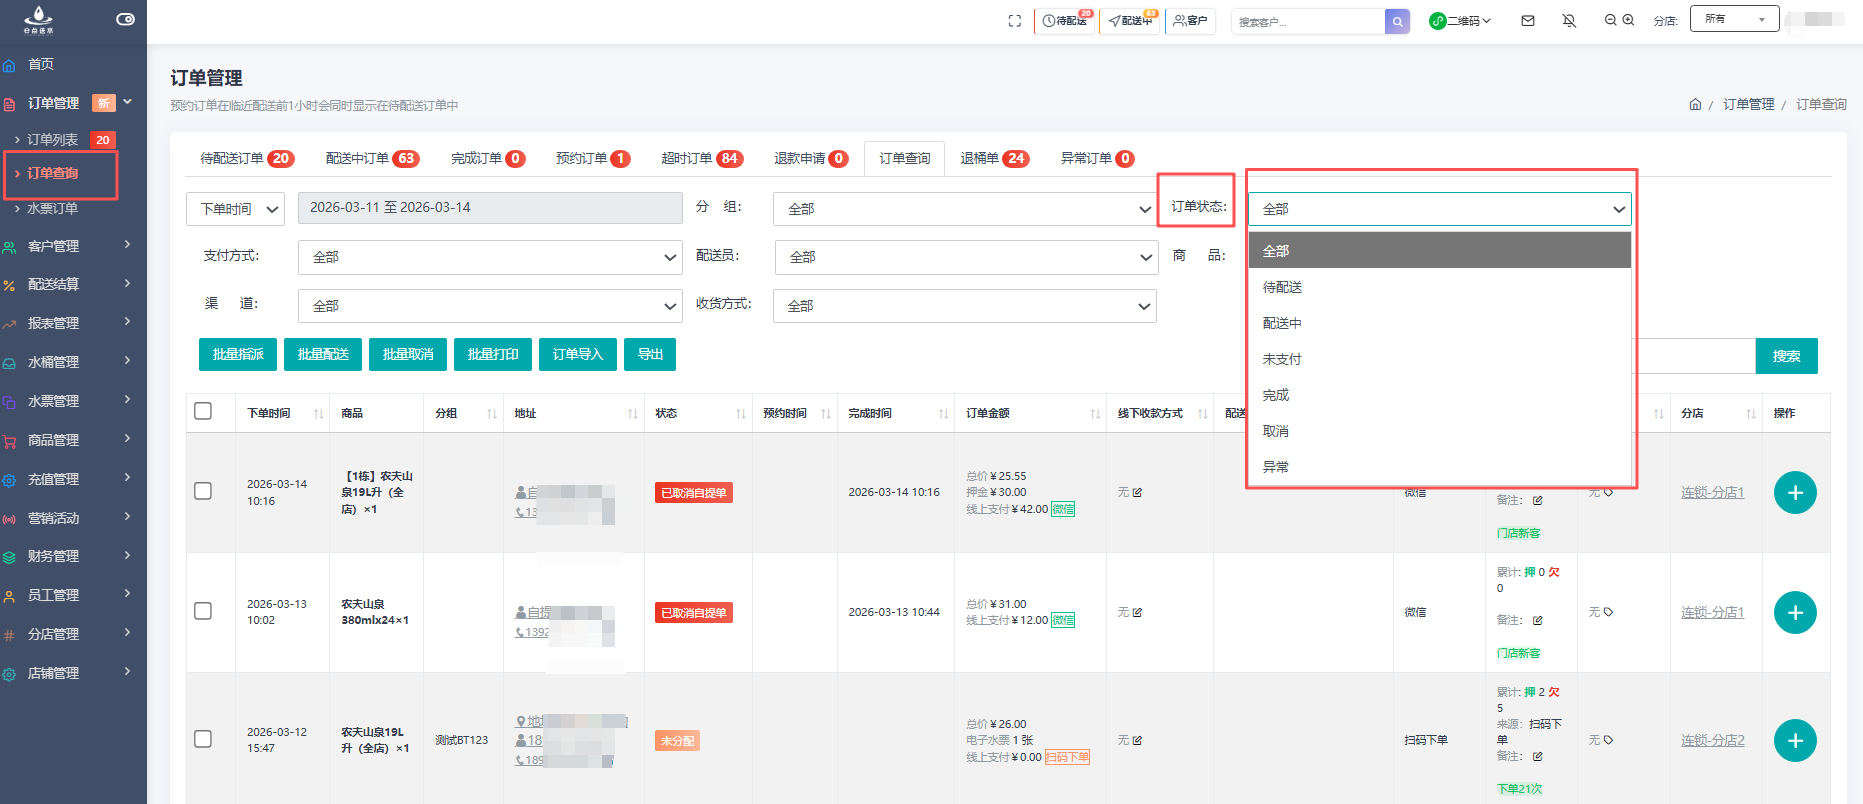Open the 下单时间 type dropdown
This screenshot has width=1863, height=804.
tap(235, 209)
